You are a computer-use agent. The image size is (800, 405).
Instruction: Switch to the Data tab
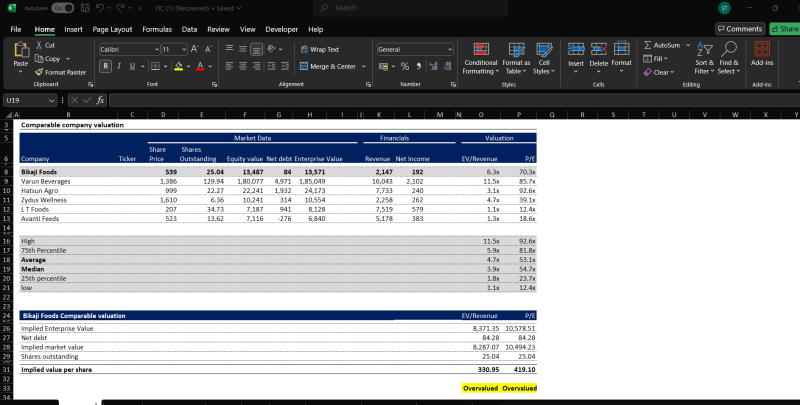(x=189, y=29)
